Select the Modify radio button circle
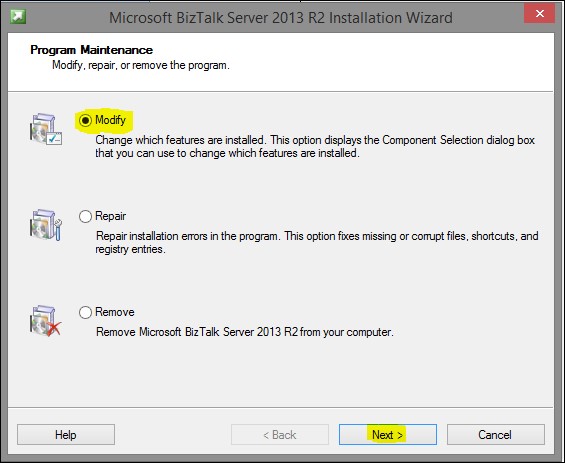 85,120
